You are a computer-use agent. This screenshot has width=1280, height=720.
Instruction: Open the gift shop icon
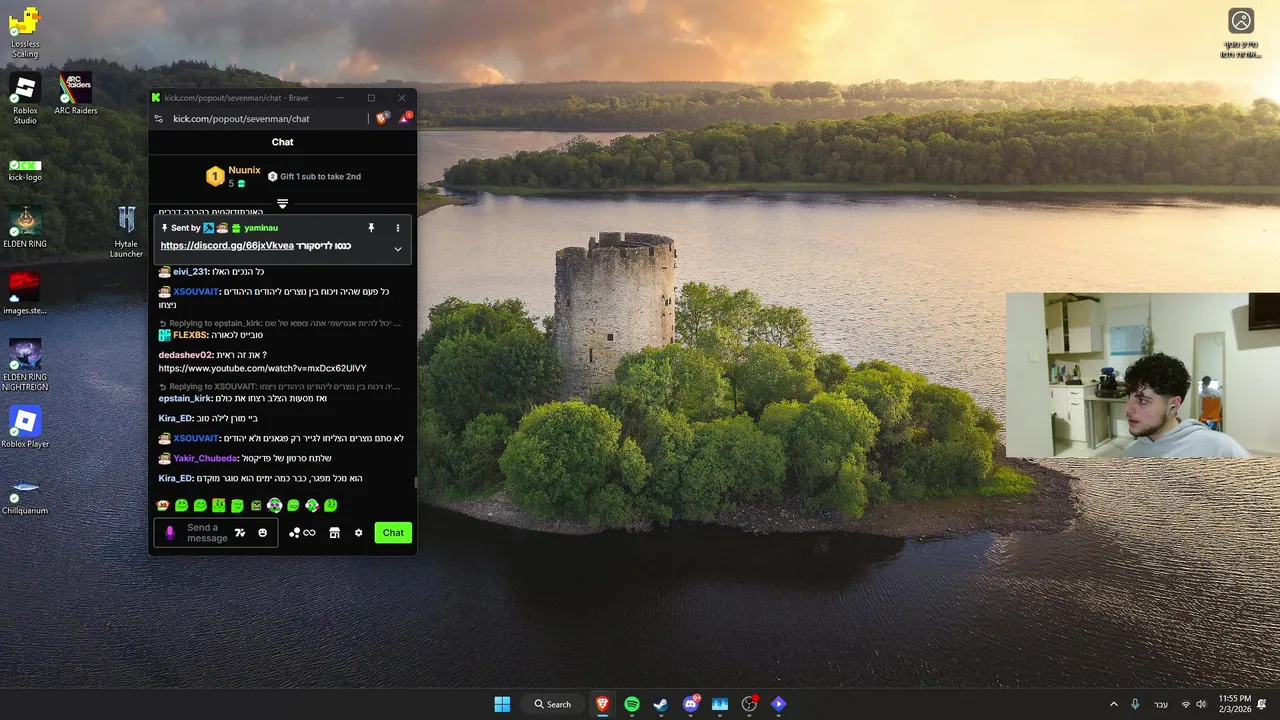(x=335, y=533)
